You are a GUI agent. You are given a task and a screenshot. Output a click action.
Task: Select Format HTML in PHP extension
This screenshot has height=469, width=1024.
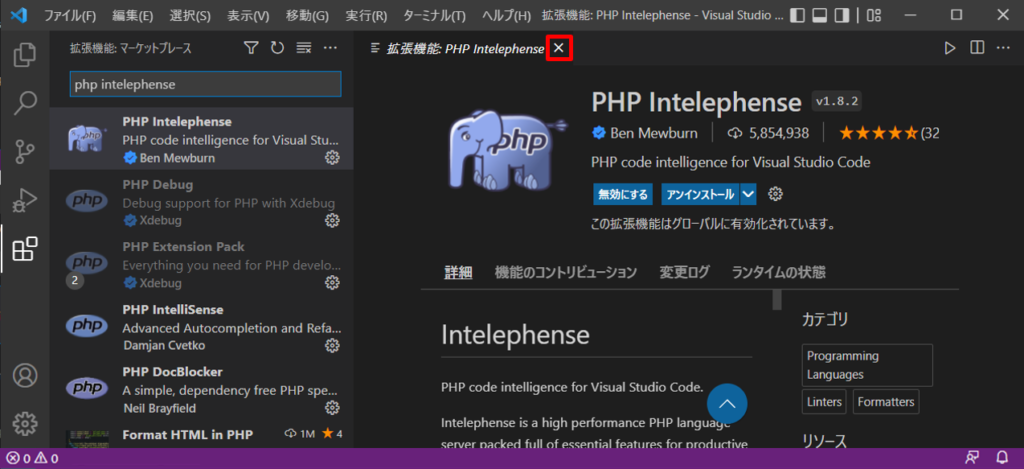202,435
